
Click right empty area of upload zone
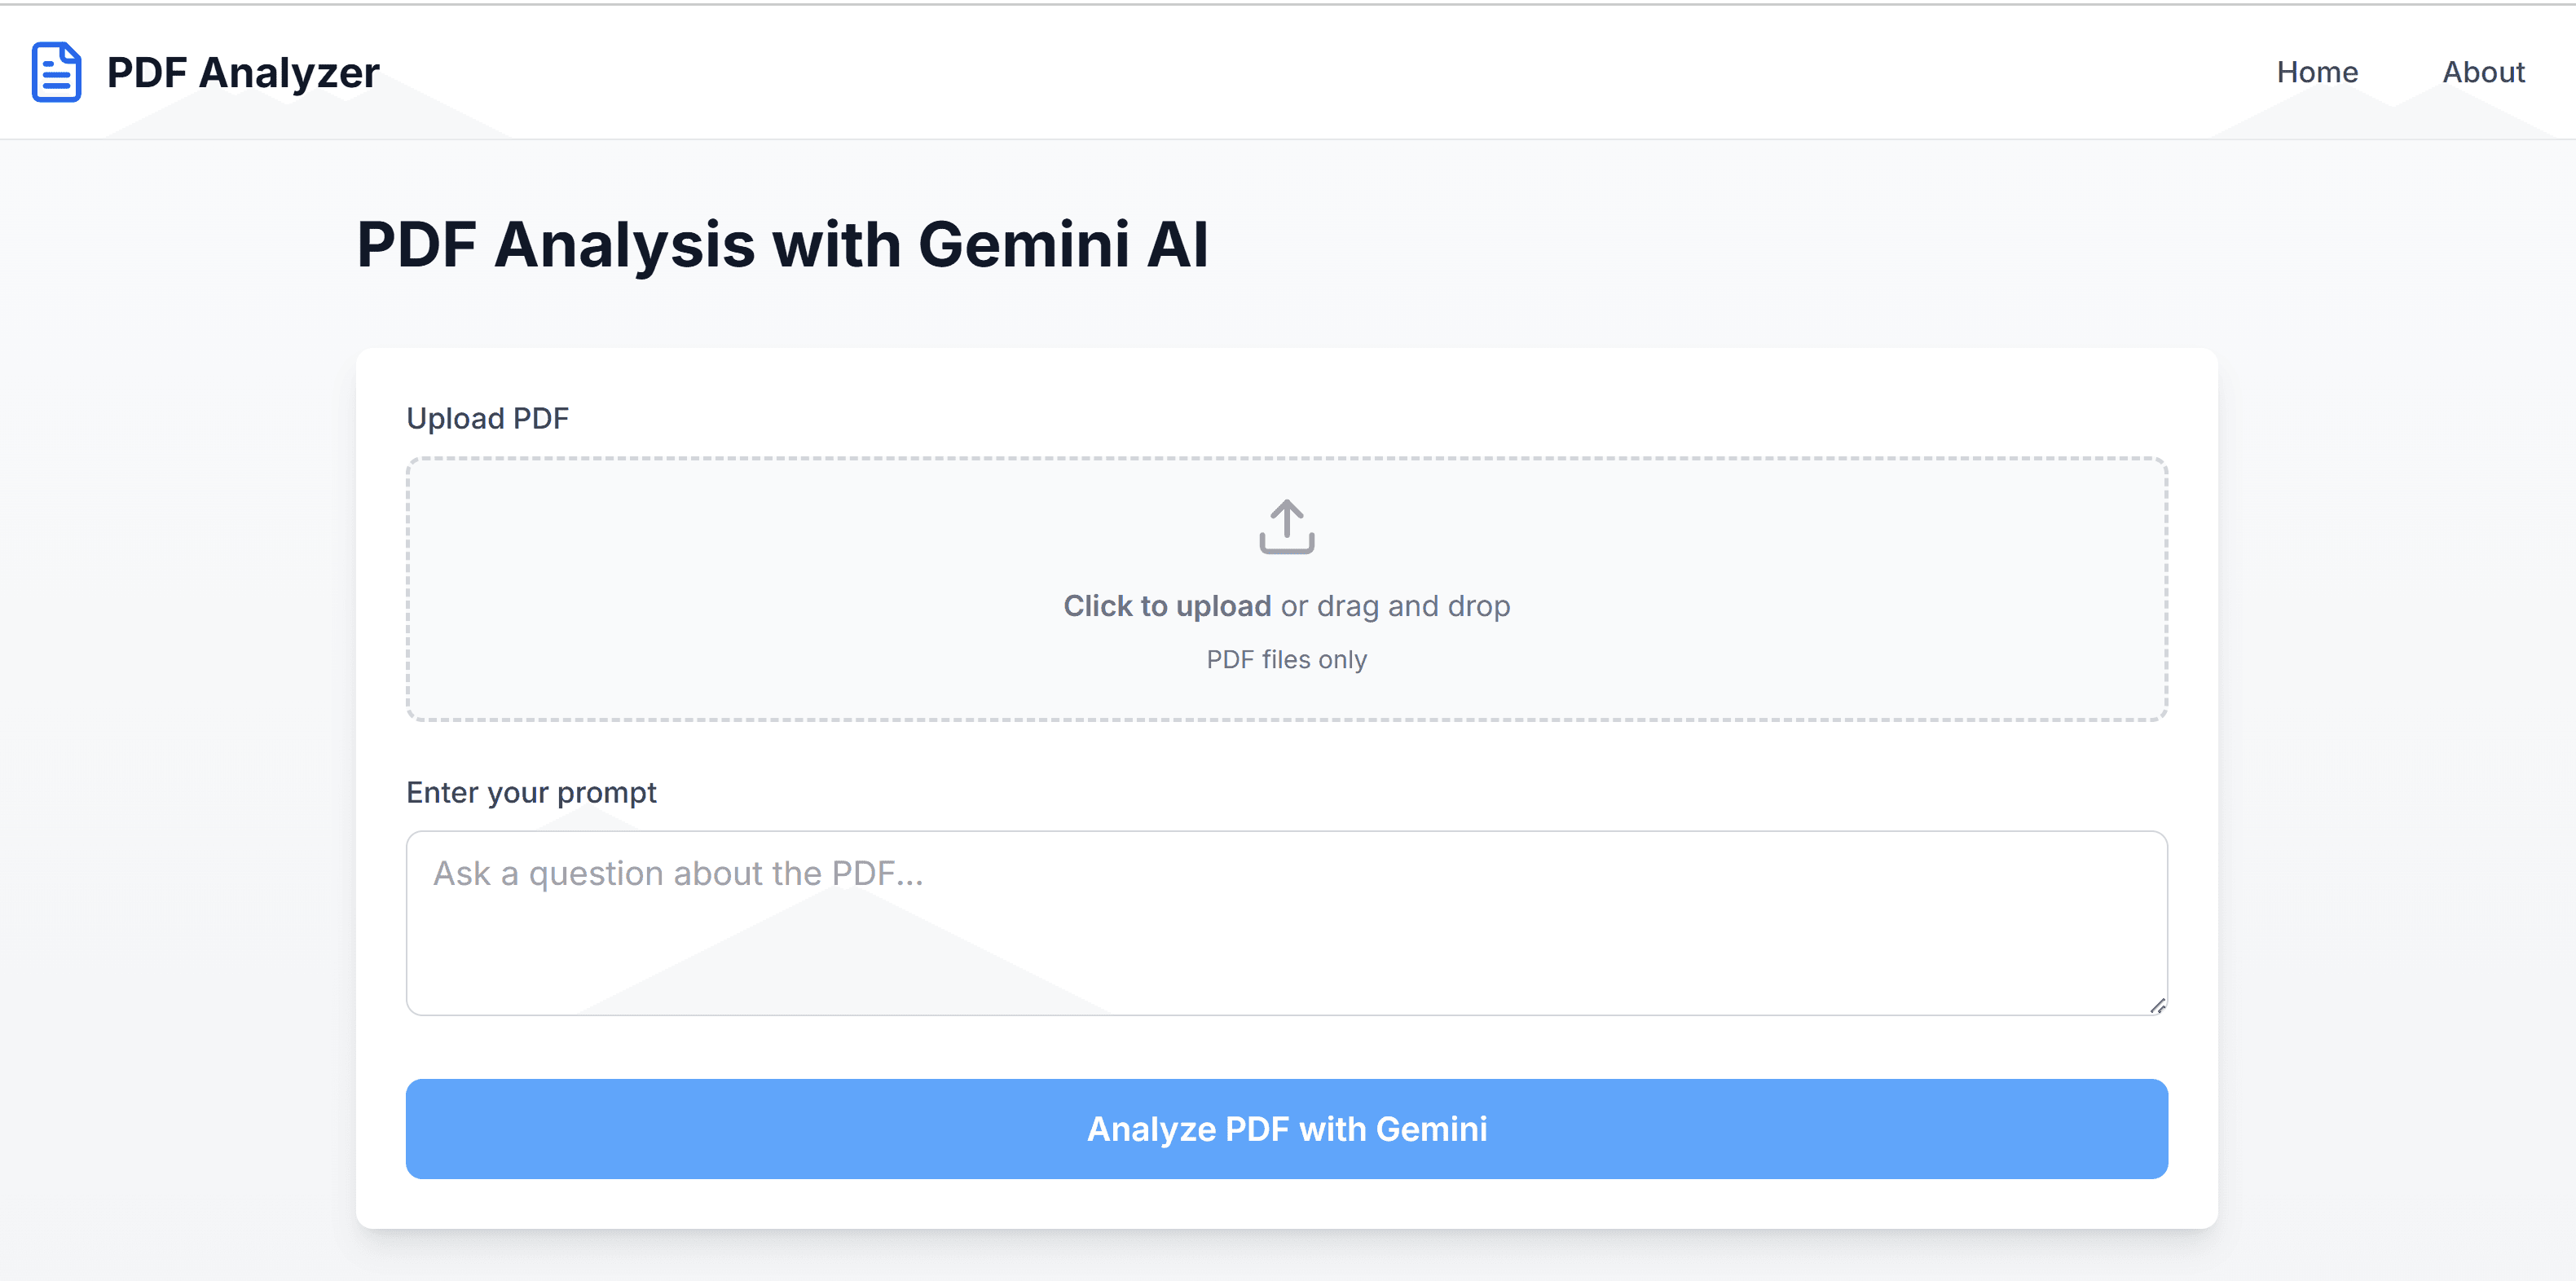point(1900,590)
